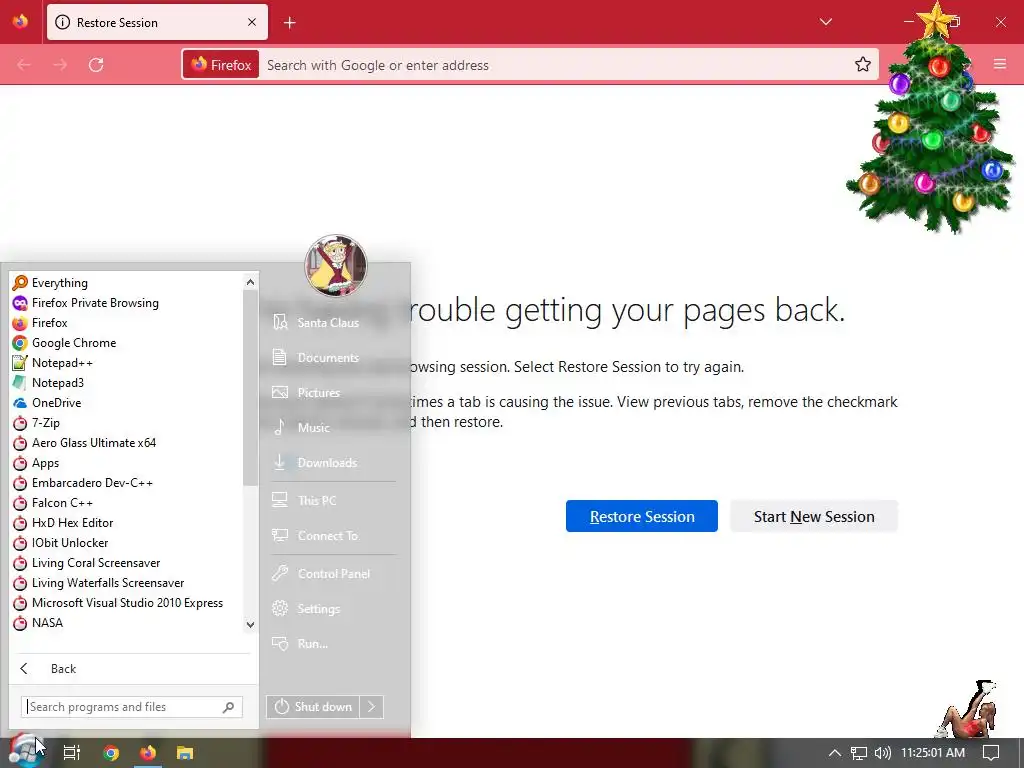Close the Restore Session tab

coord(252,23)
